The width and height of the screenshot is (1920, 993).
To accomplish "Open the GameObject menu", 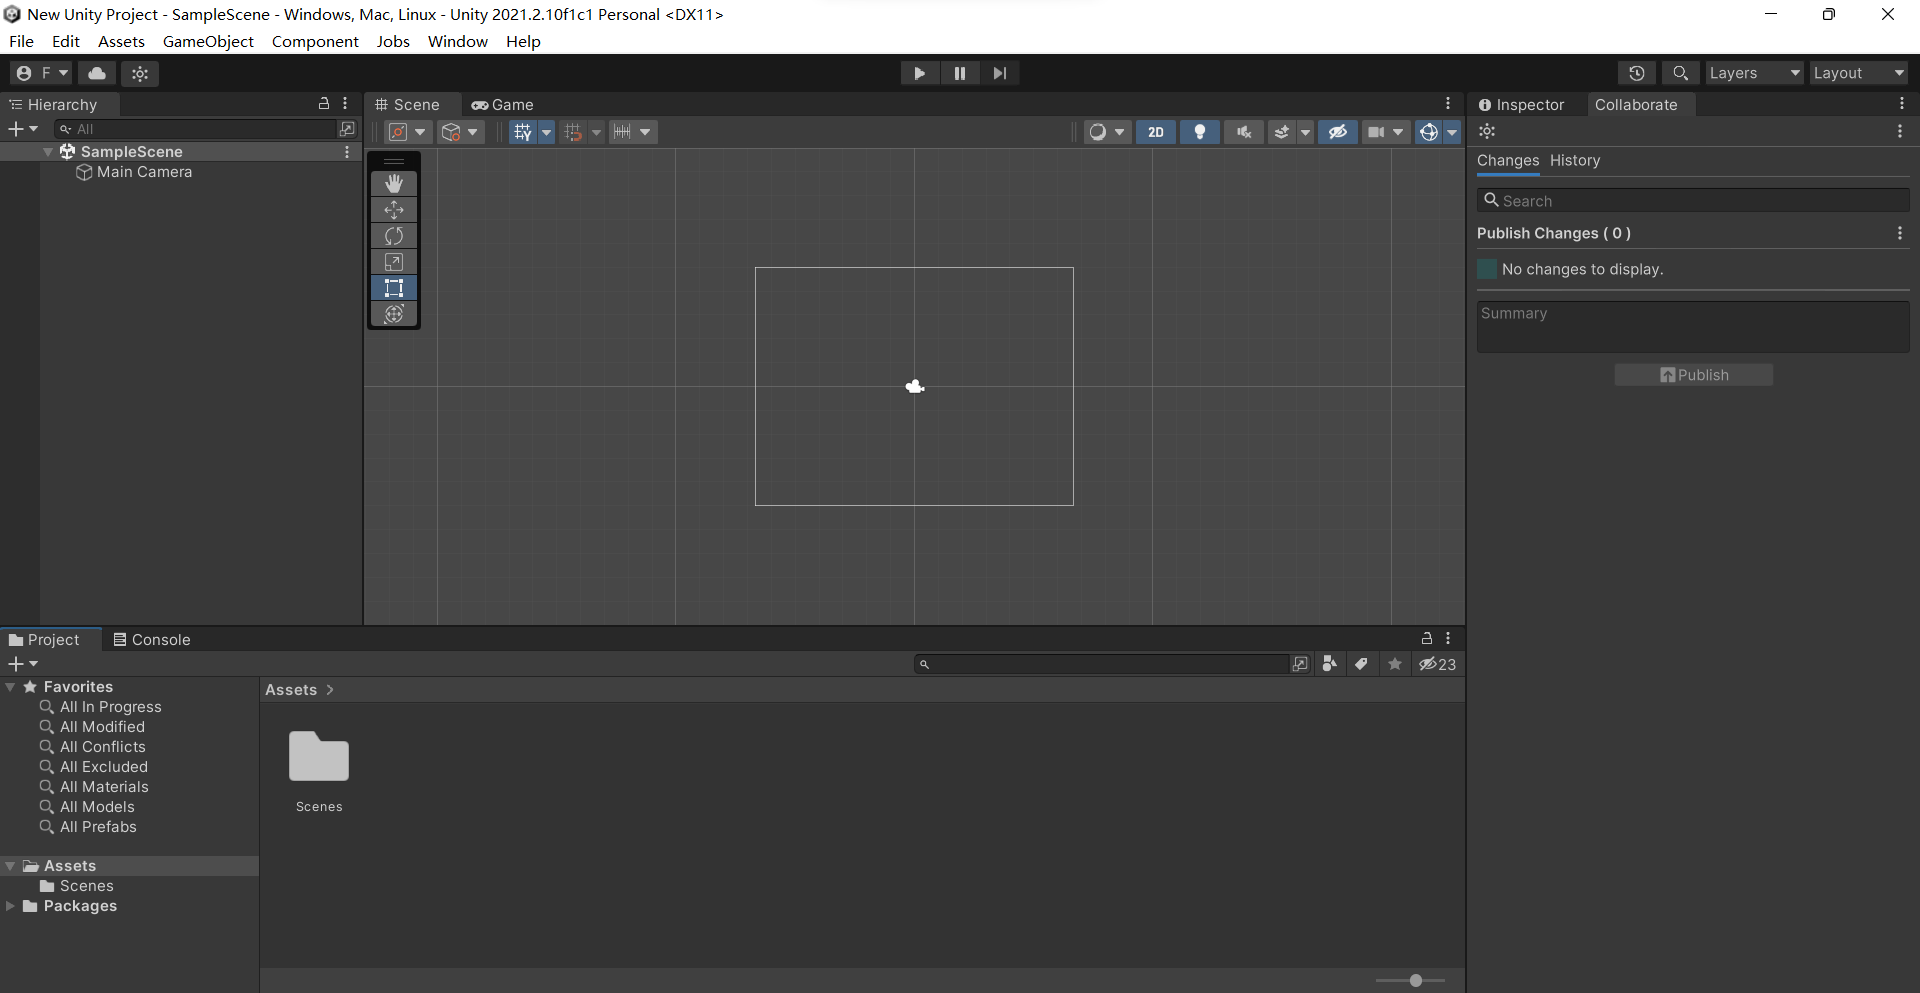I will click(208, 41).
